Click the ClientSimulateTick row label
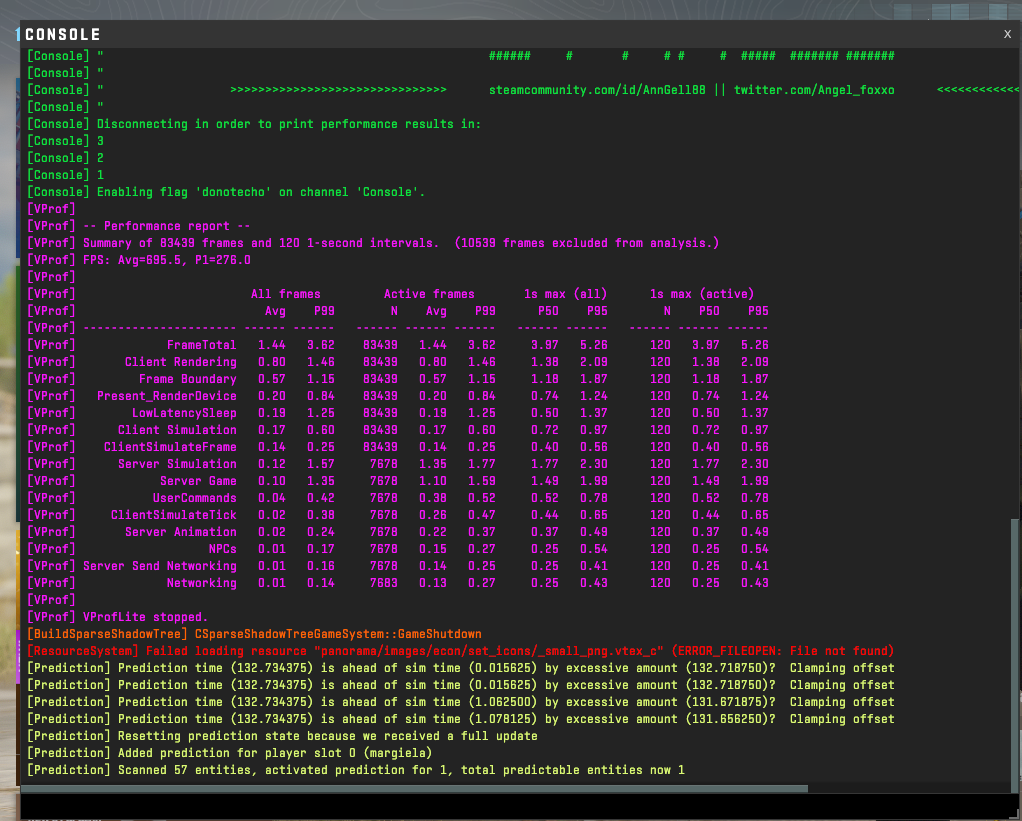Screen dimensions: 1022x821 [x=173, y=515]
